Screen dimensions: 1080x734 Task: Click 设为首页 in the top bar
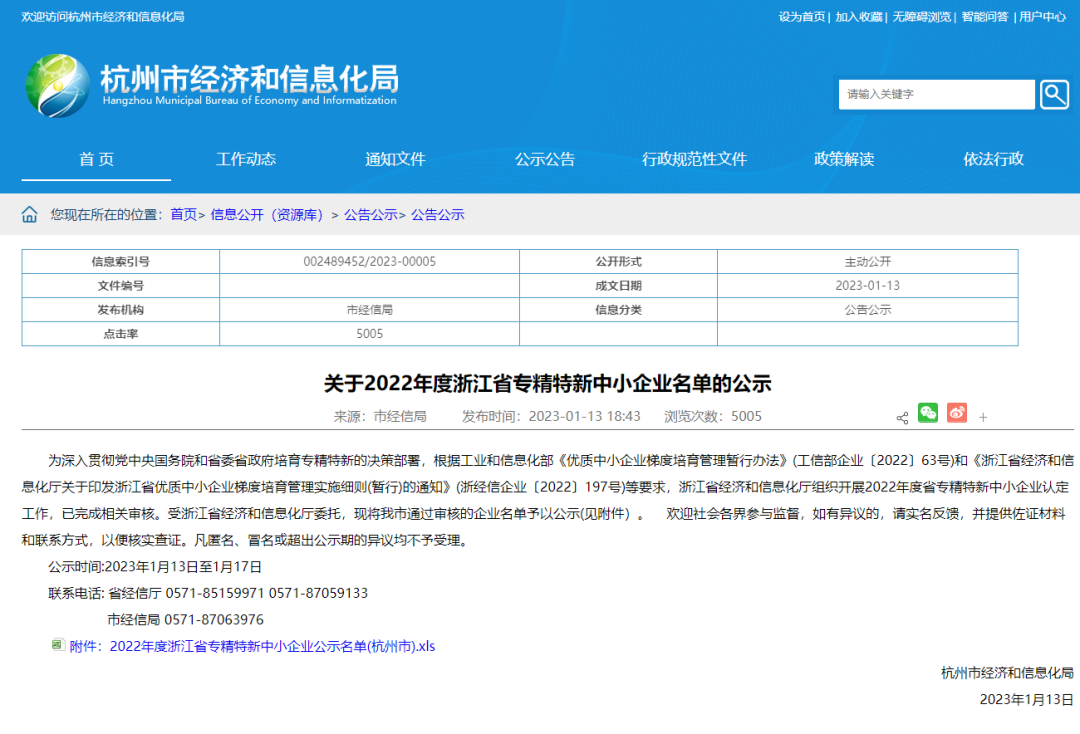pos(802,17)
